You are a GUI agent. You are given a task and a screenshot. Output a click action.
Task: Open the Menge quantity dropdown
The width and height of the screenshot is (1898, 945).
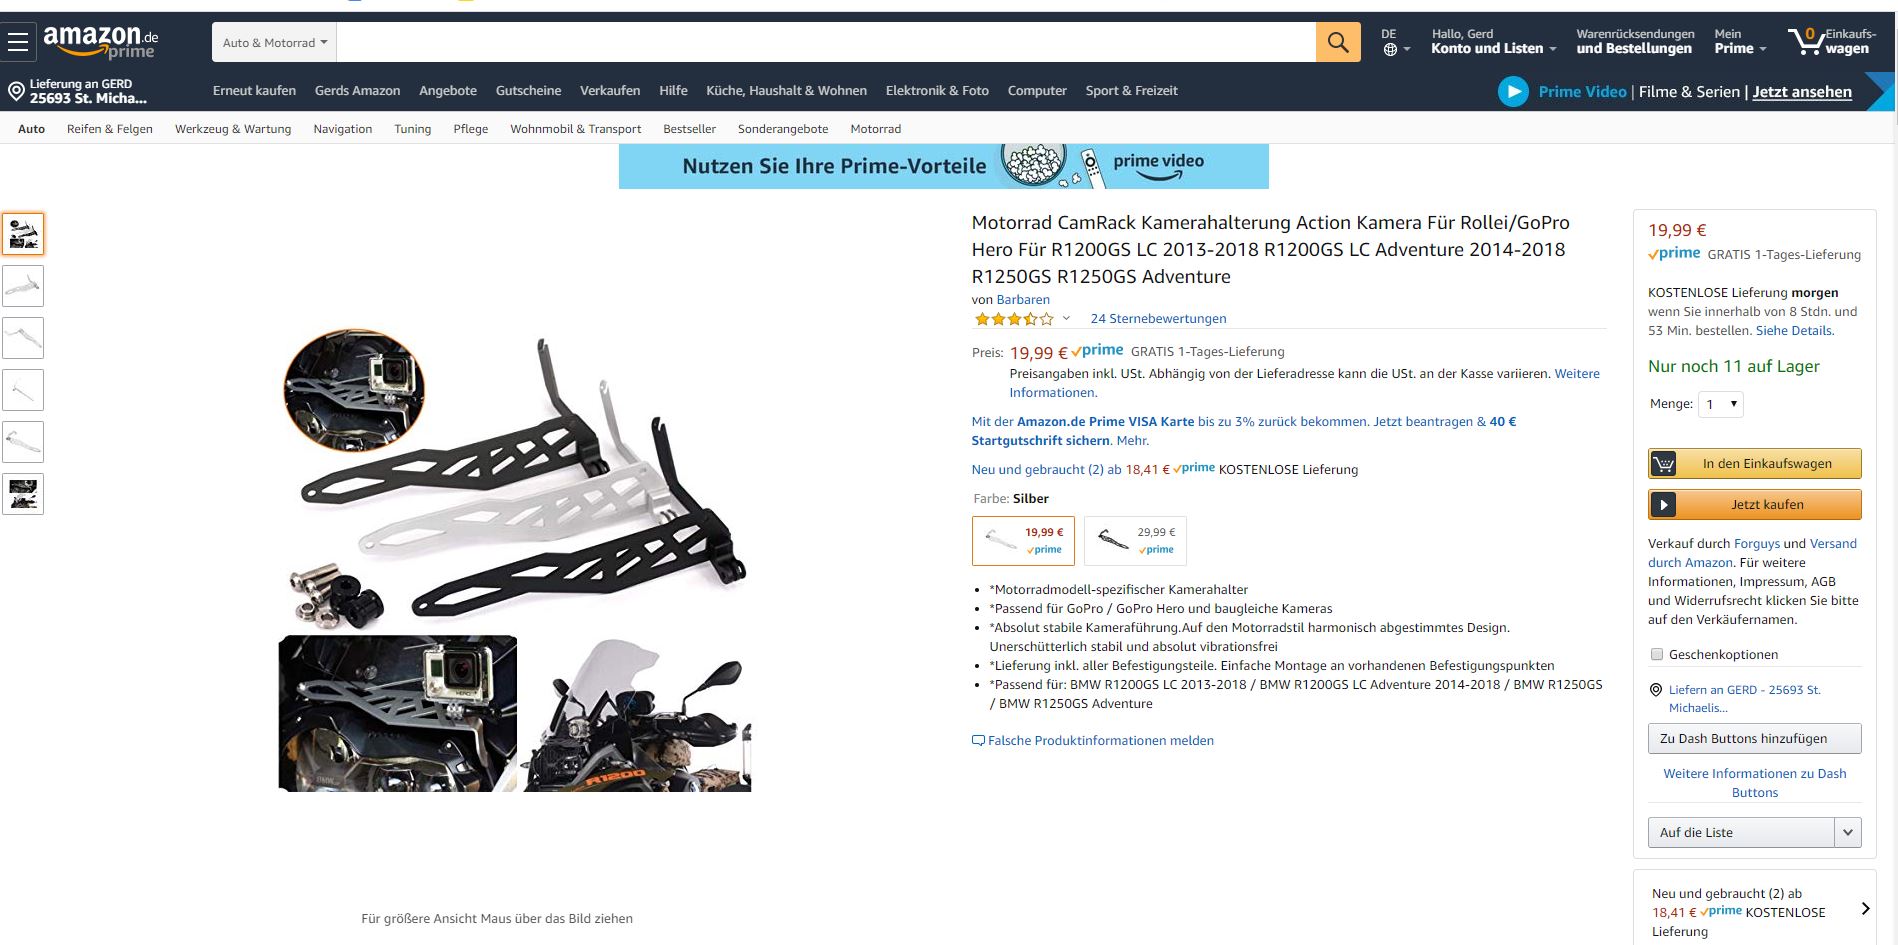point(1721,404)
